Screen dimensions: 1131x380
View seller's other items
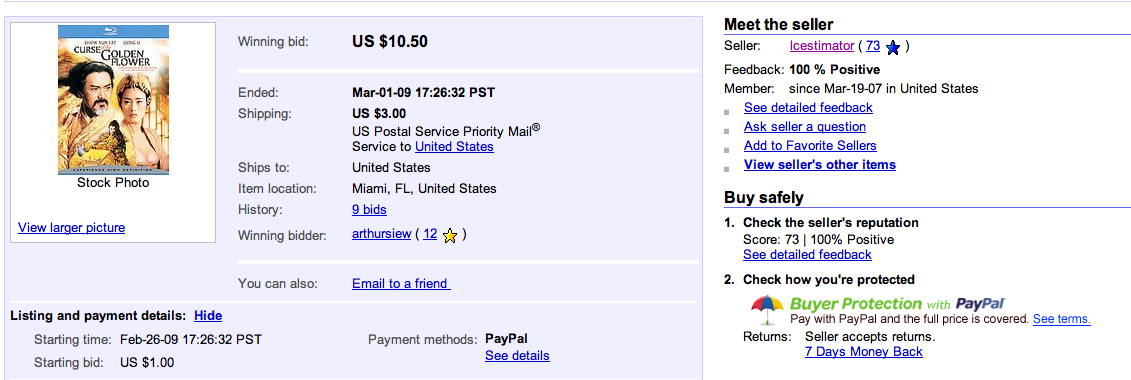(x=819, y=164)
